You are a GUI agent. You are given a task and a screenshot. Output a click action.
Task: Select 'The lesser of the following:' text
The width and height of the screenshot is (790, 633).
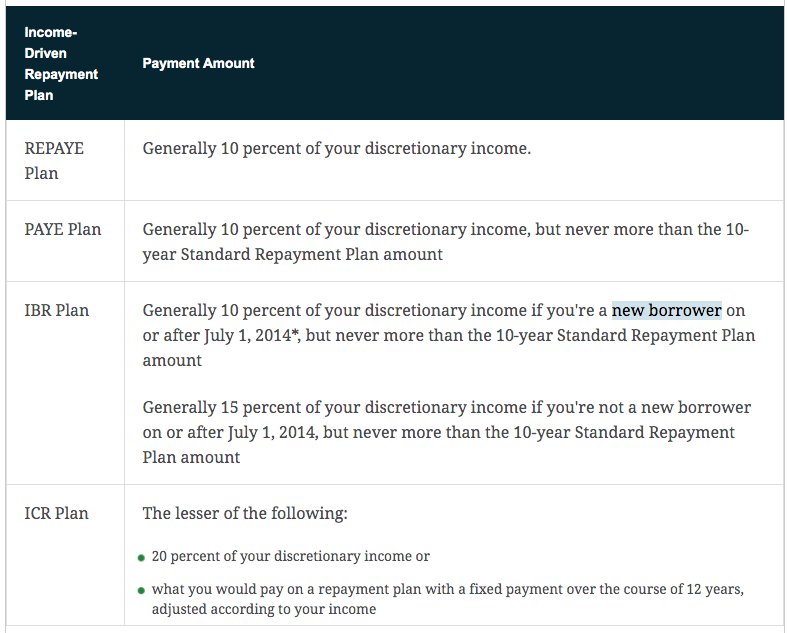245,514
